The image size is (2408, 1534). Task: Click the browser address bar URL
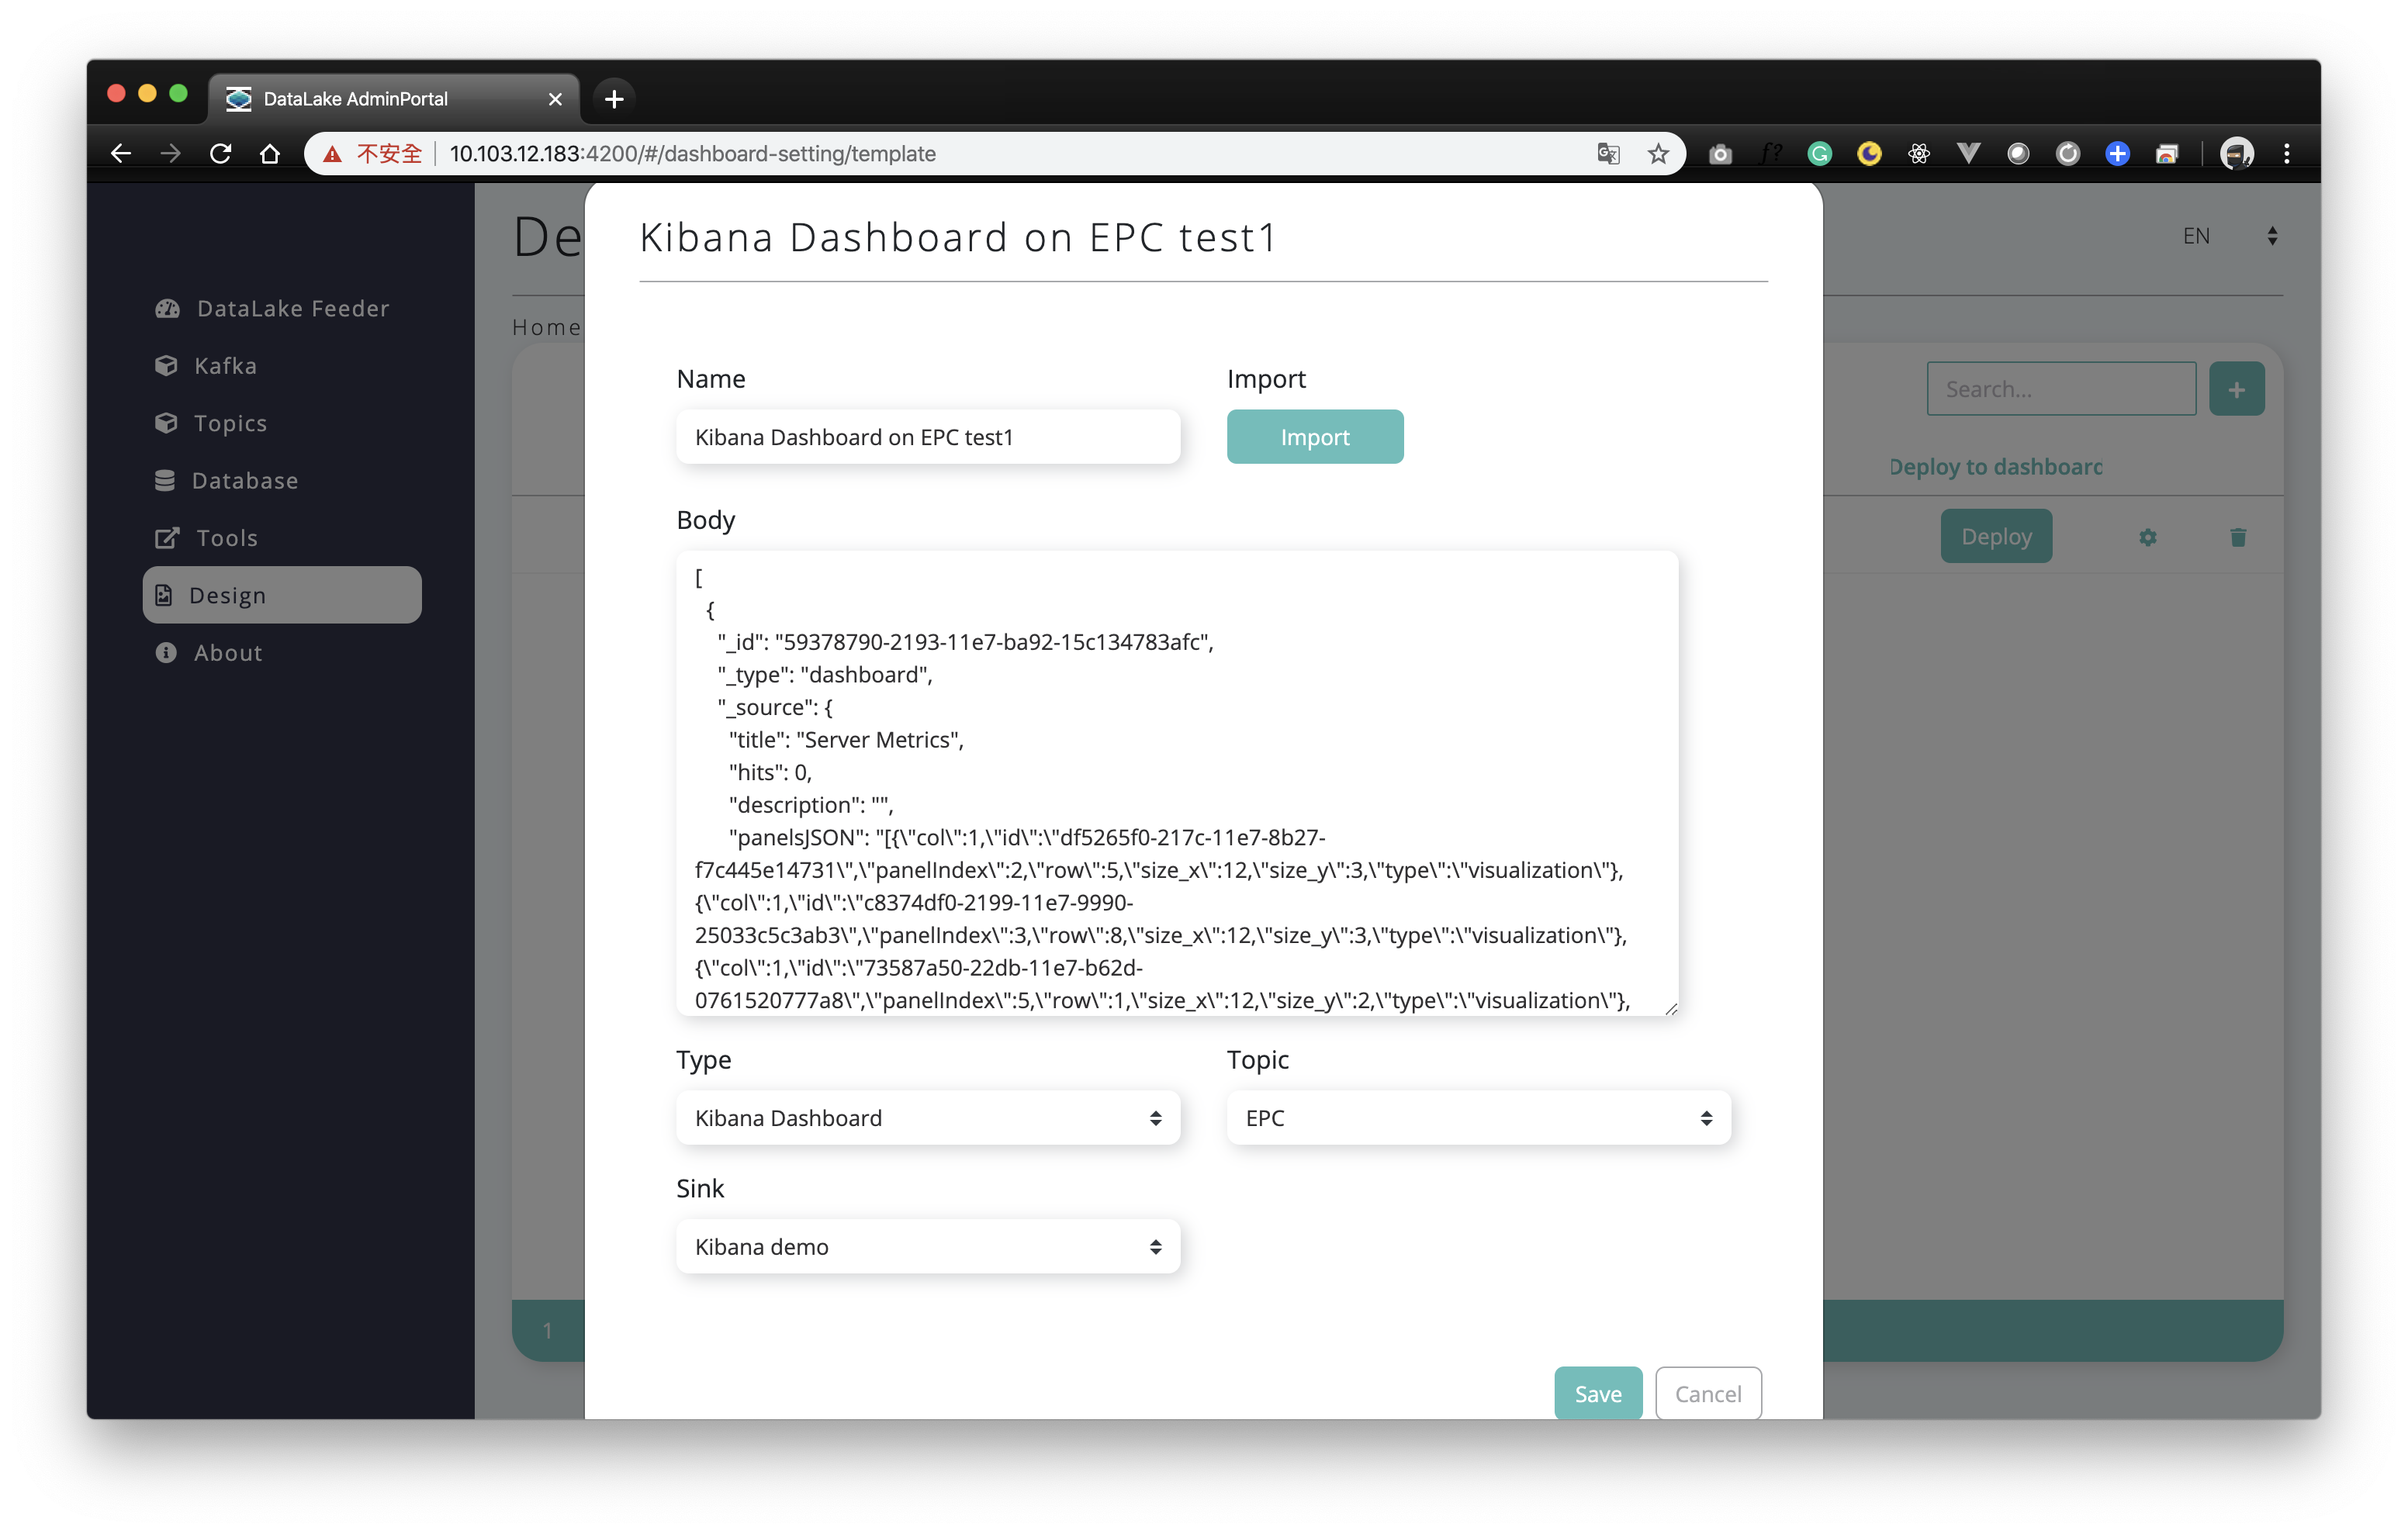pyautogui.click(x=692, y=153)
